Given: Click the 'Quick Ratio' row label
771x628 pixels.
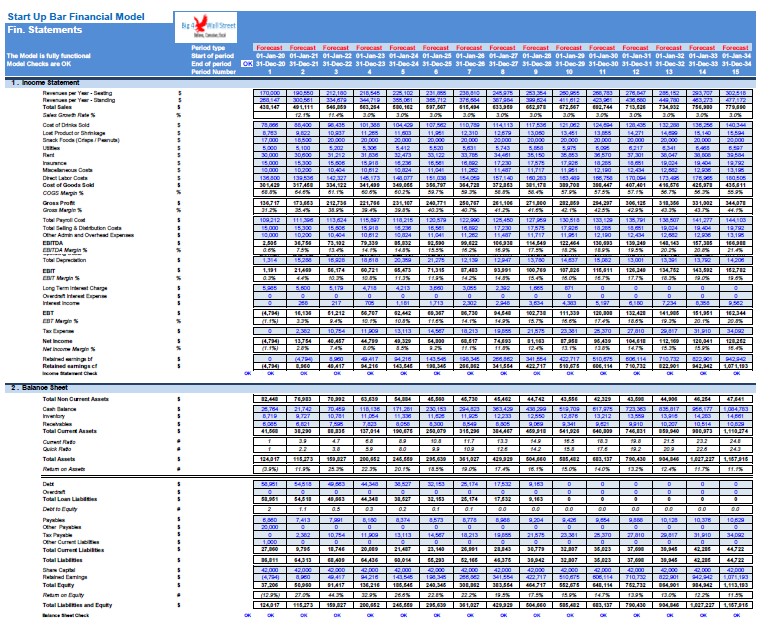Looking at the screenshot, I should [57, 449].
